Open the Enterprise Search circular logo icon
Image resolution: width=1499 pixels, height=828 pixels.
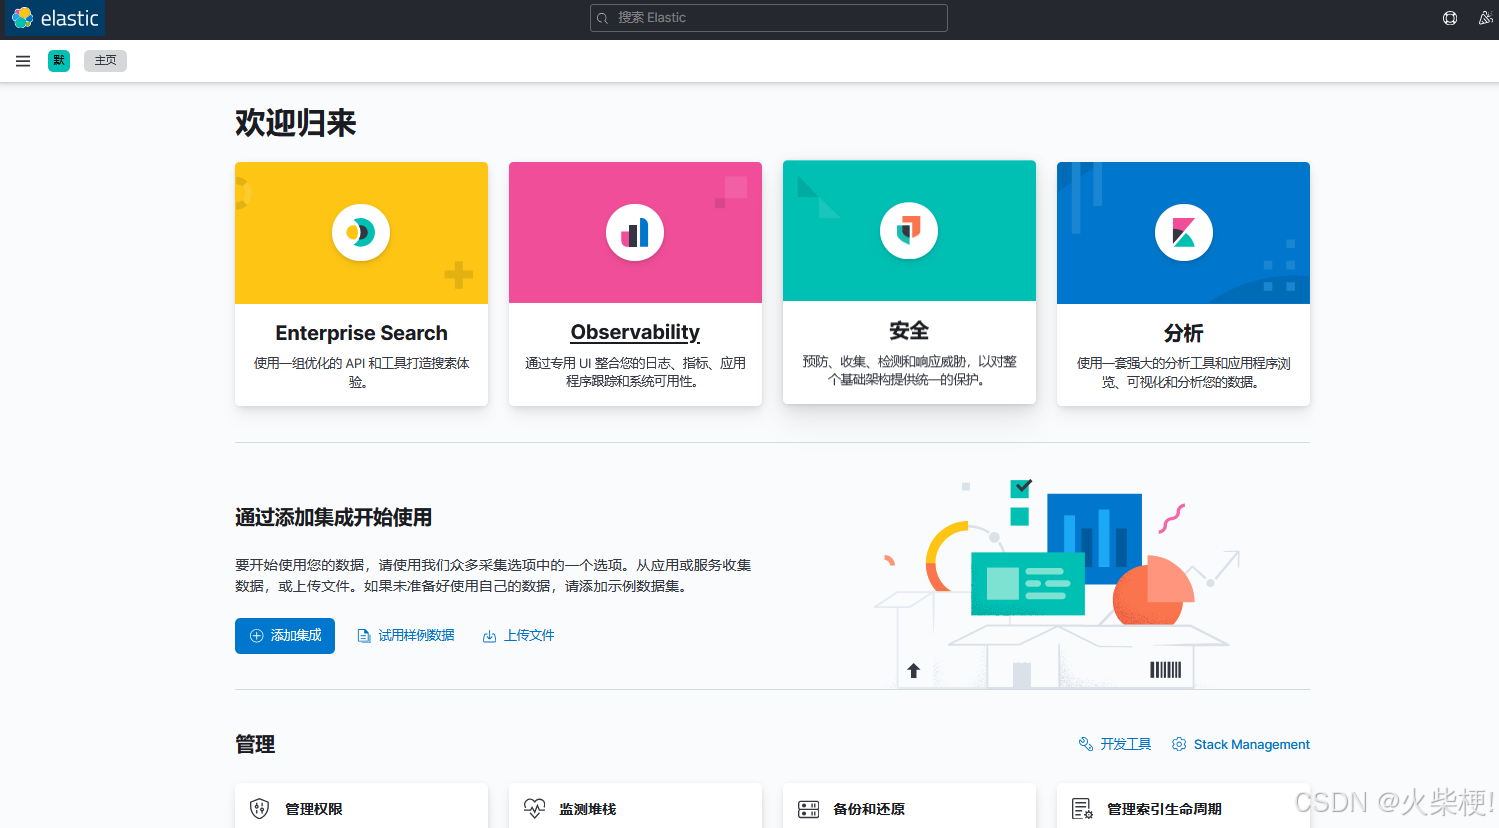361,233
